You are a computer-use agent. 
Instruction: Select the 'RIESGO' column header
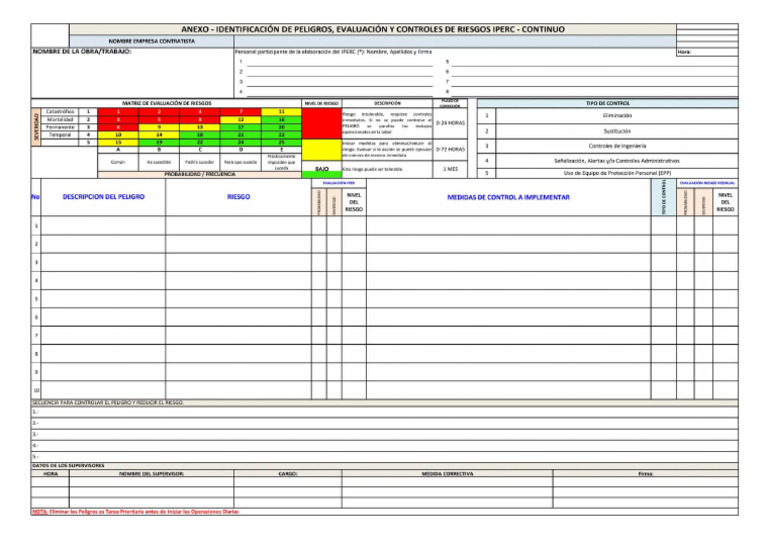(x=239, y=198)
